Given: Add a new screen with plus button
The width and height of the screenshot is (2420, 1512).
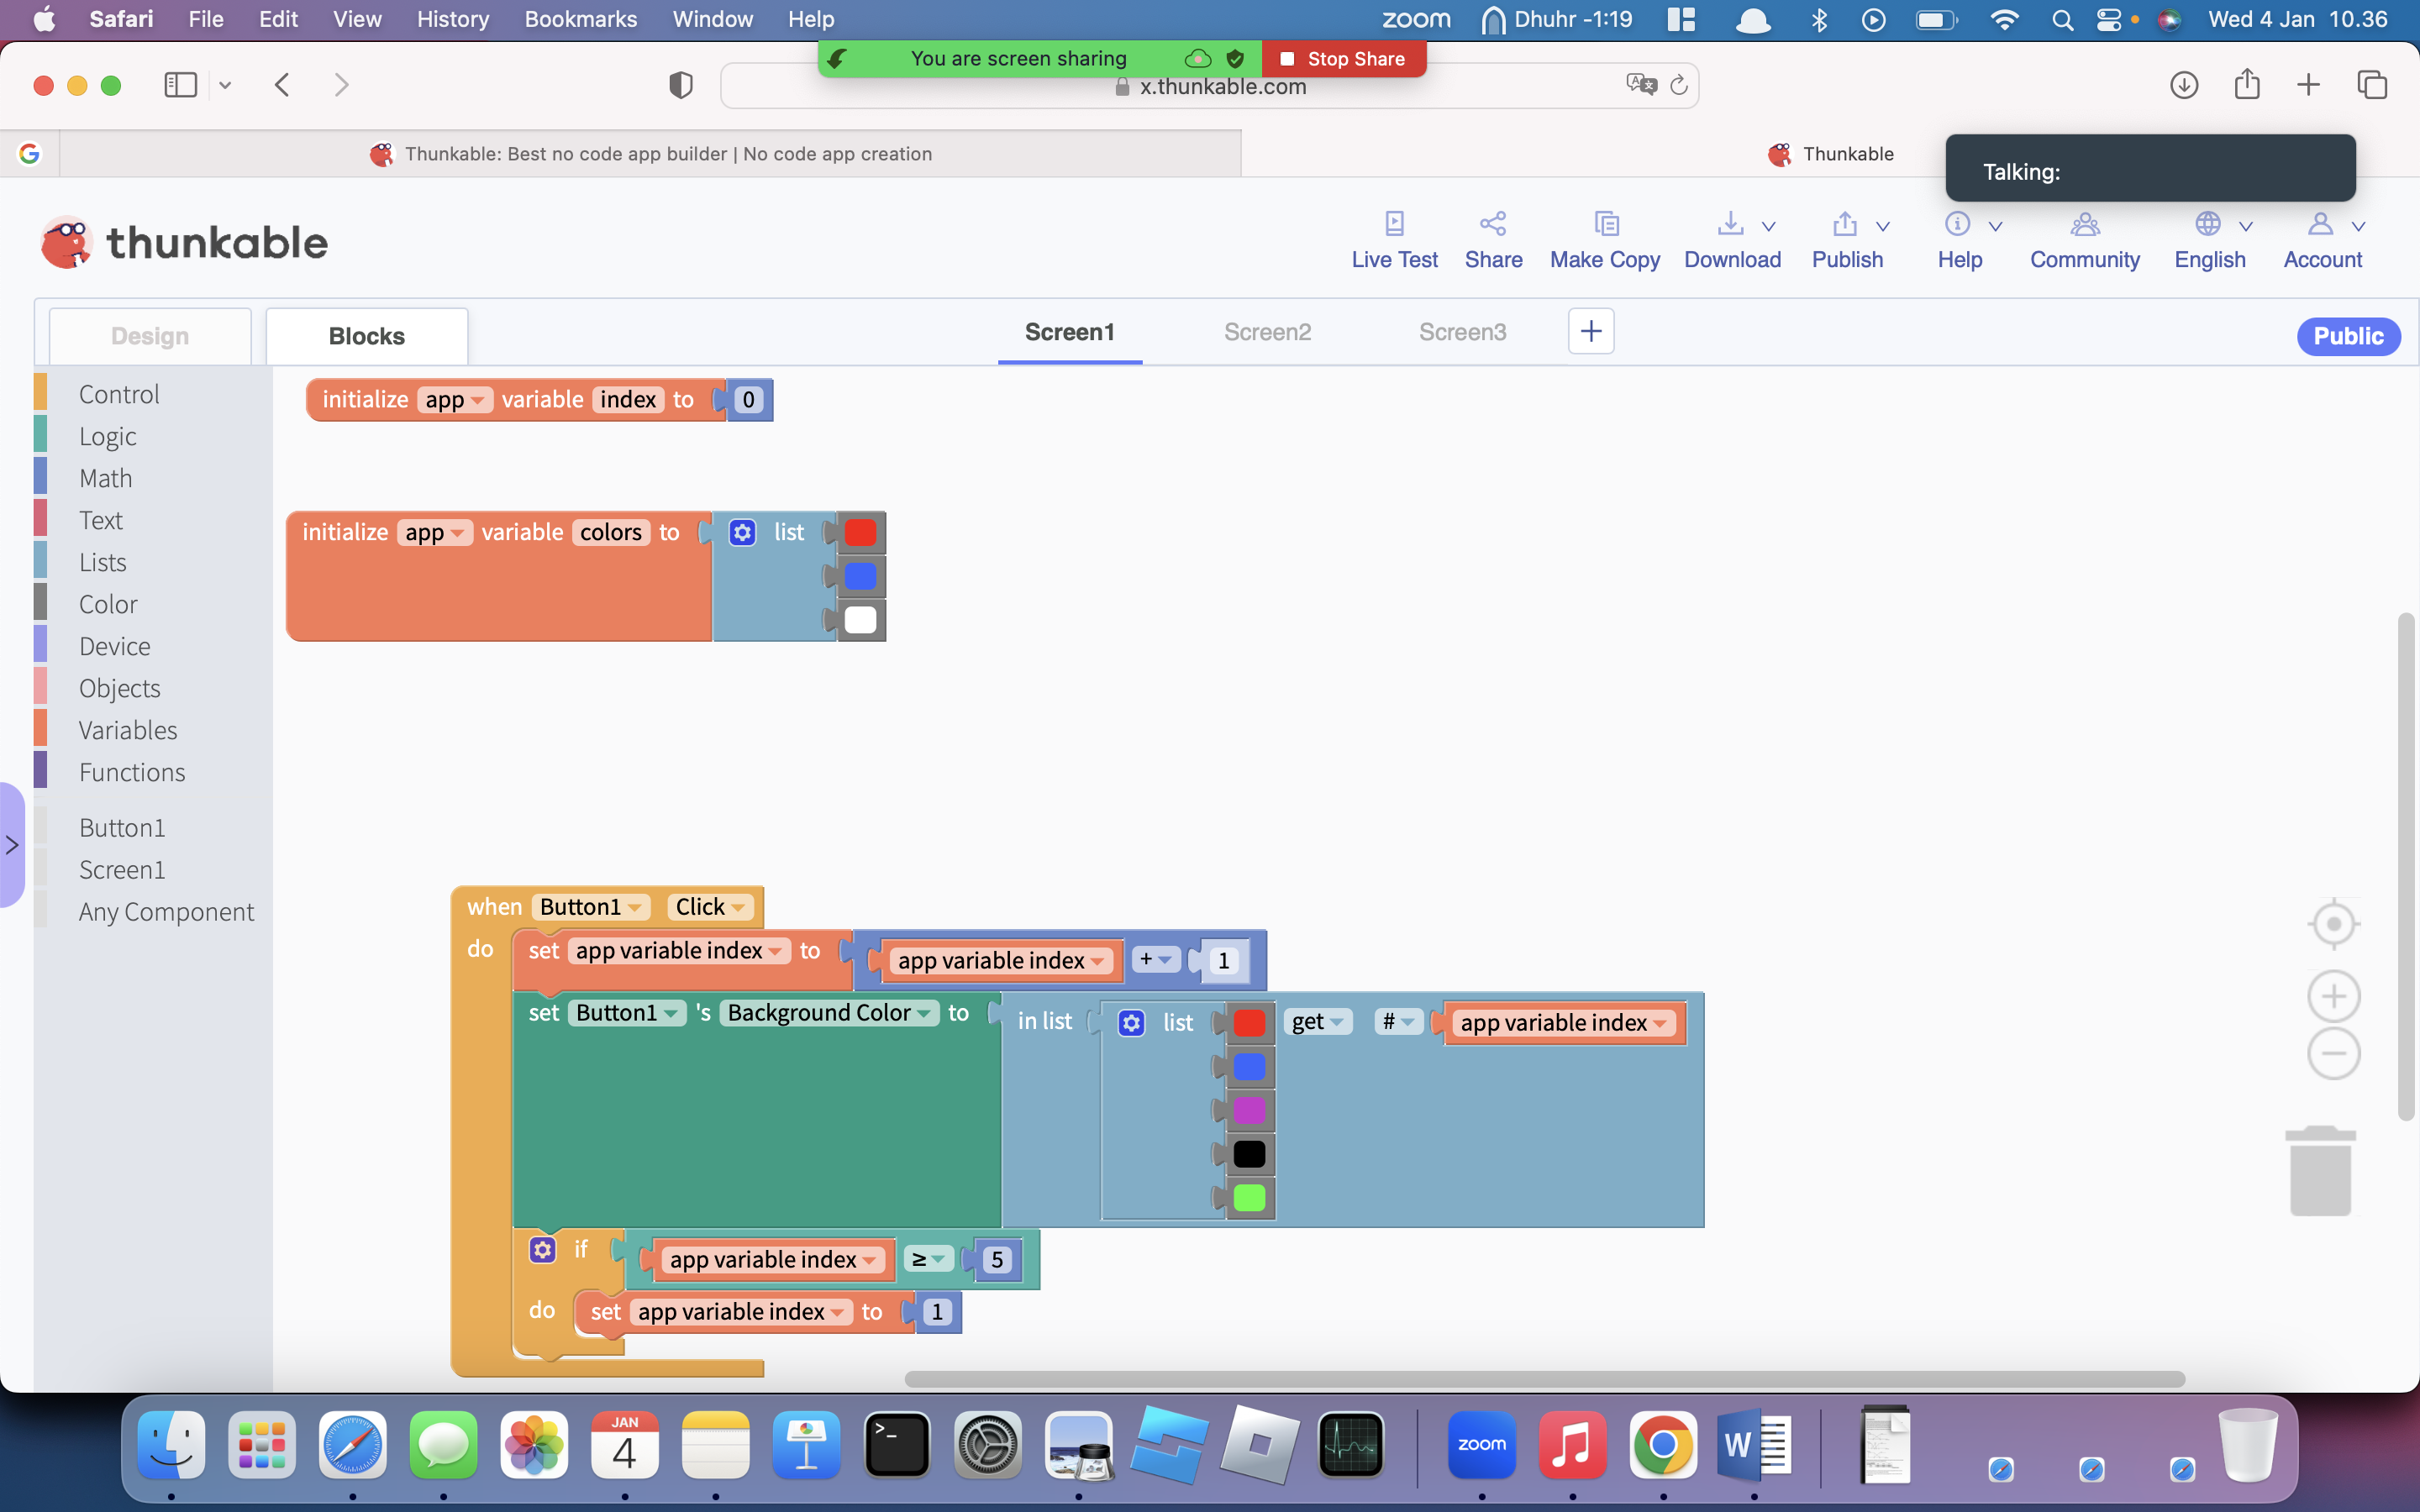Looking at the screenshot, I should tap(1590, 331).
